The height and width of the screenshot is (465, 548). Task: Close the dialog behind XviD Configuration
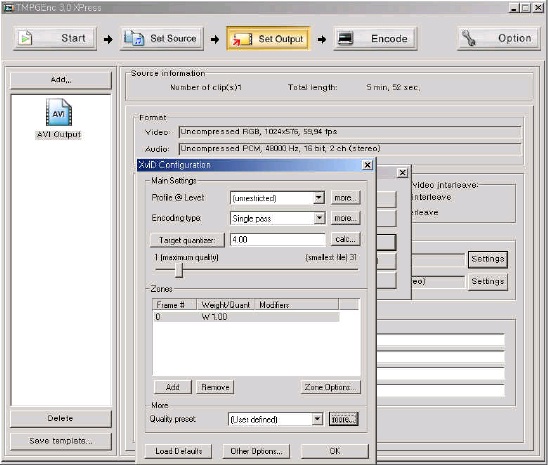[403, 172]
